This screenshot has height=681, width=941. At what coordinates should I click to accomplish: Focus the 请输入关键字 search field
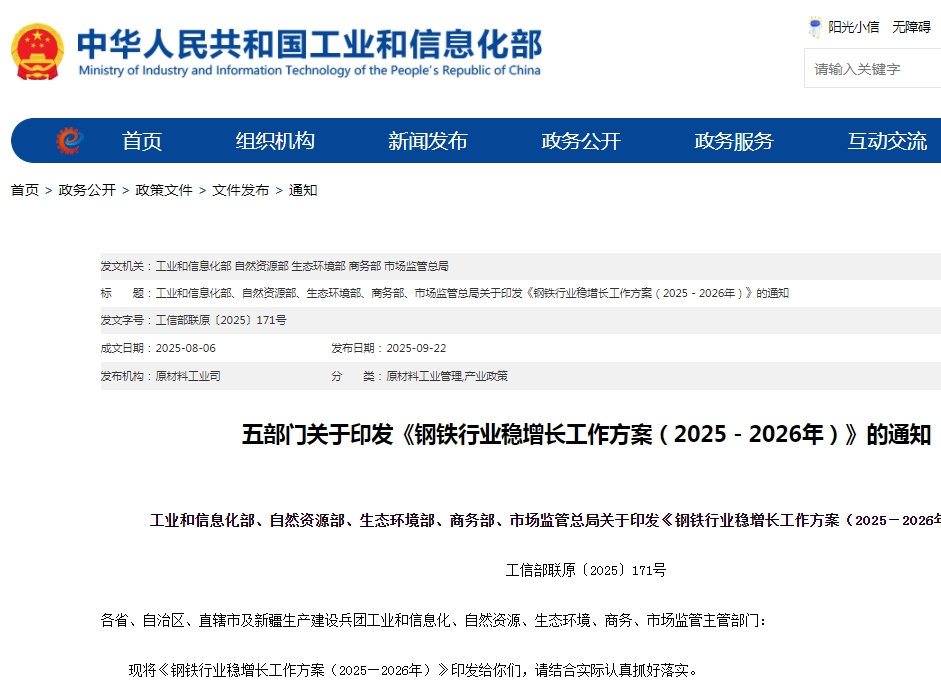(x=870, y=69)
